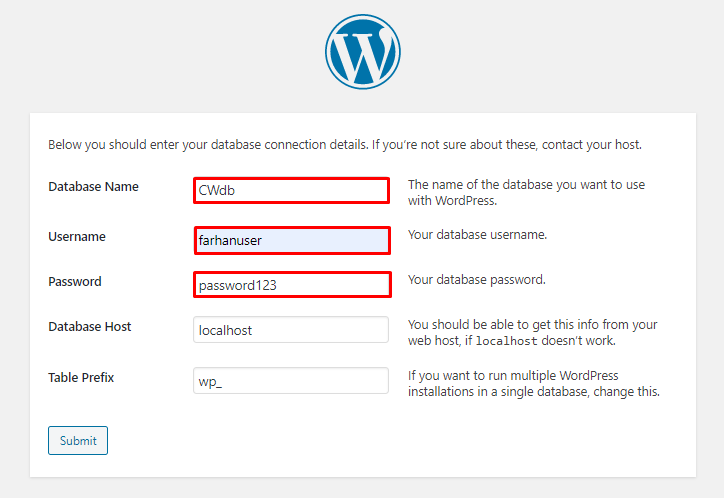Click the multiple installations description text
Screen dimensions: 724x498
[x=534, y=383]
